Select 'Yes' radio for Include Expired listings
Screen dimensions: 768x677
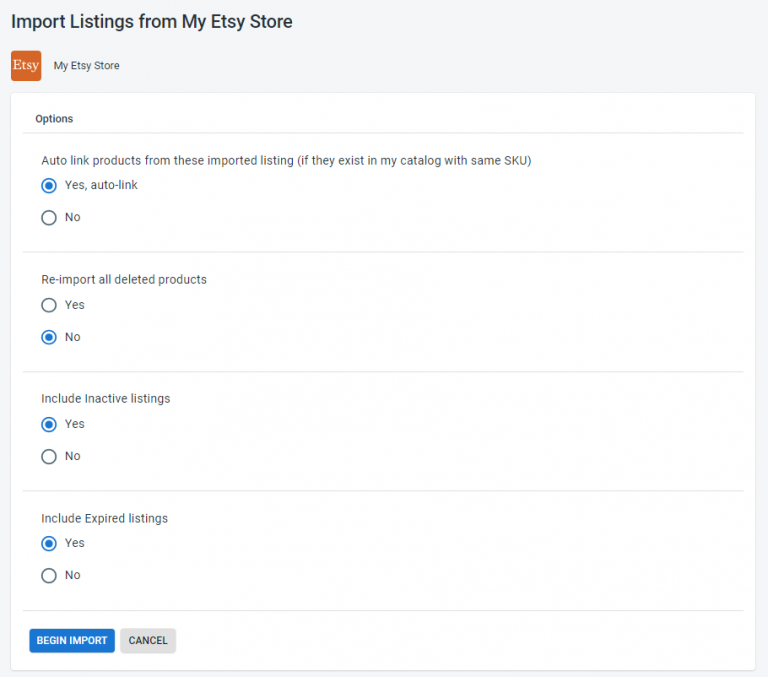click(x=49, y=543)
